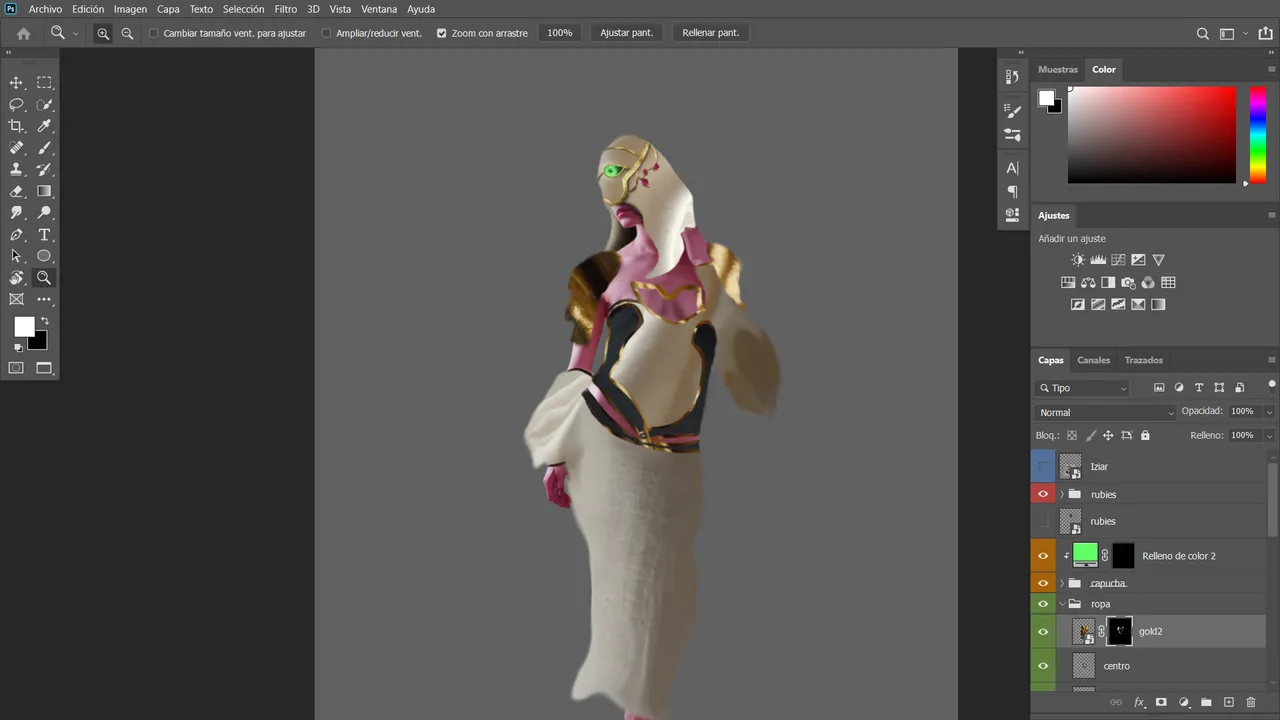Switch to the Trazados tab

1143,360
